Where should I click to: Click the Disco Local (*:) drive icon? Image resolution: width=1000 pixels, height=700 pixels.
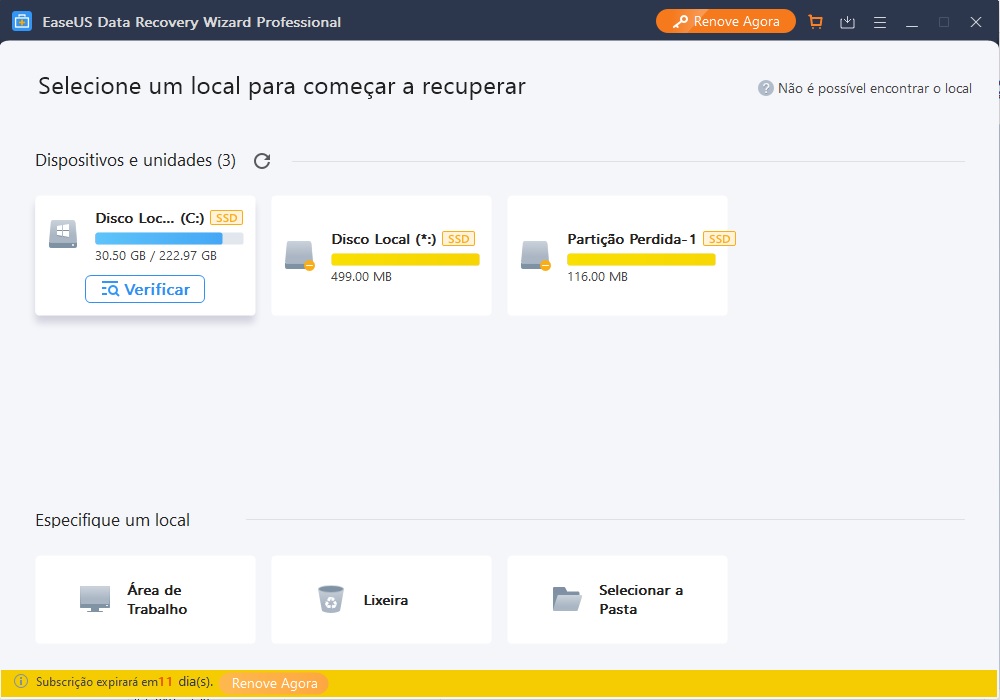coord(300,255)
